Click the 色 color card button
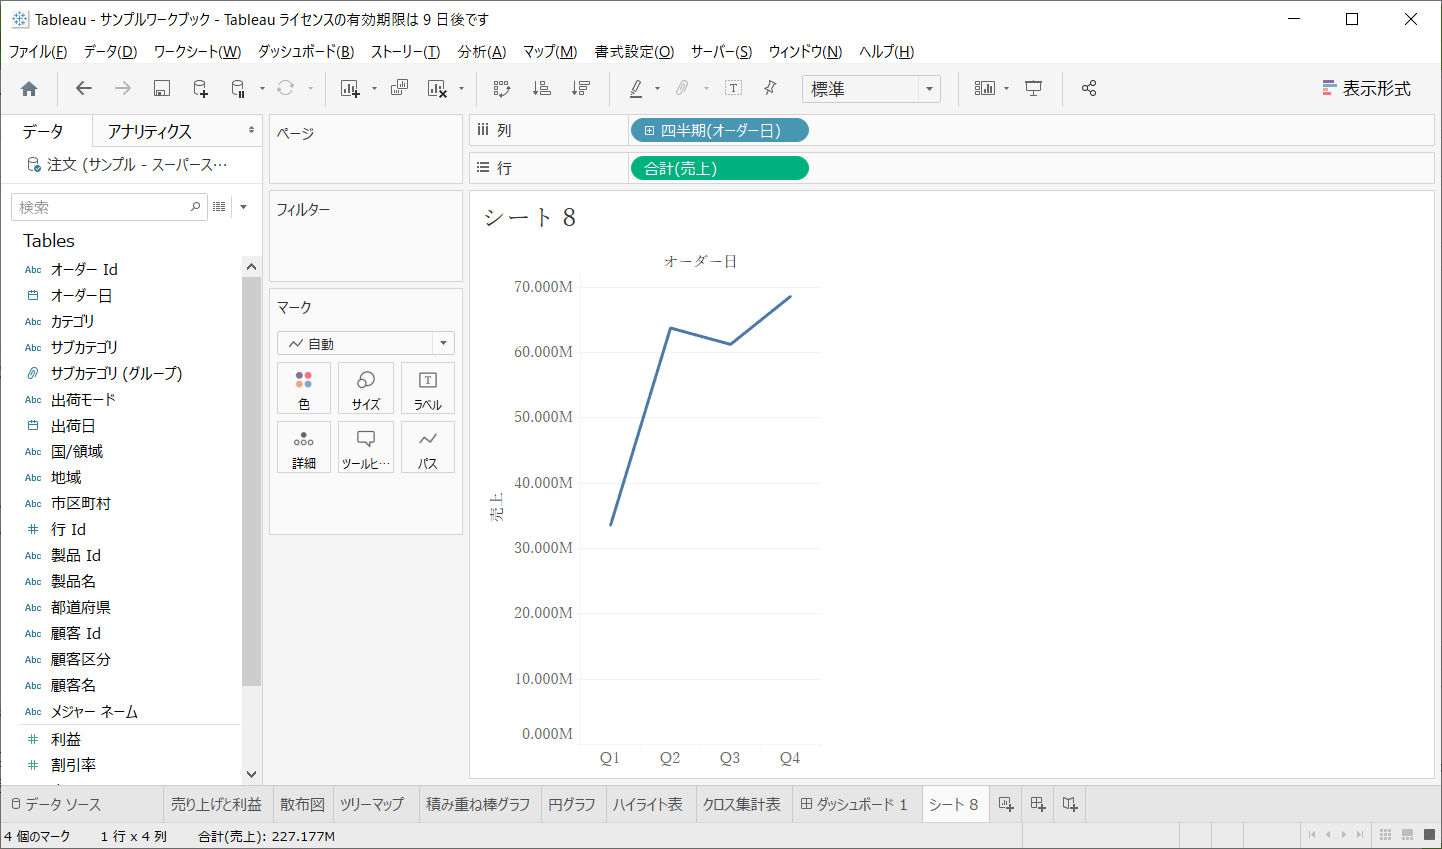 pos(304,389)
